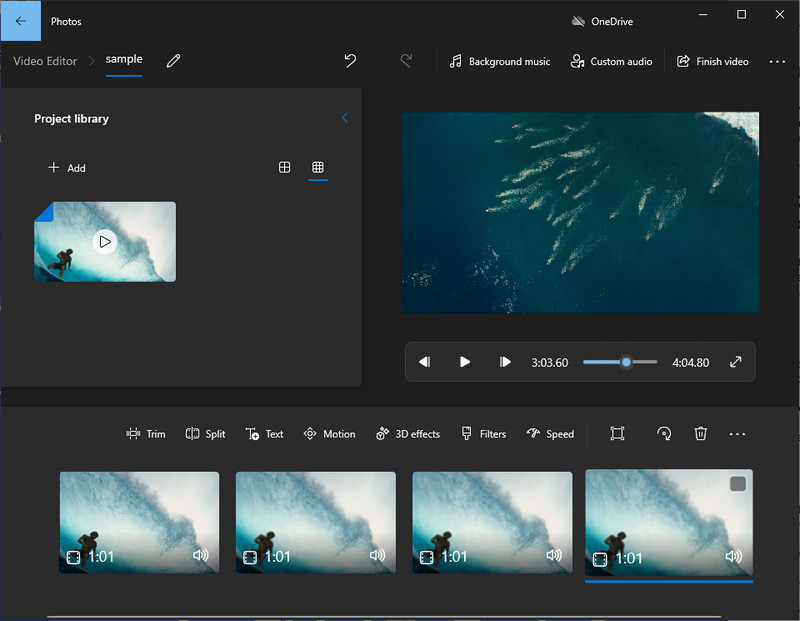
Task: Redo the last undone edit
Action: pos(406,61)
